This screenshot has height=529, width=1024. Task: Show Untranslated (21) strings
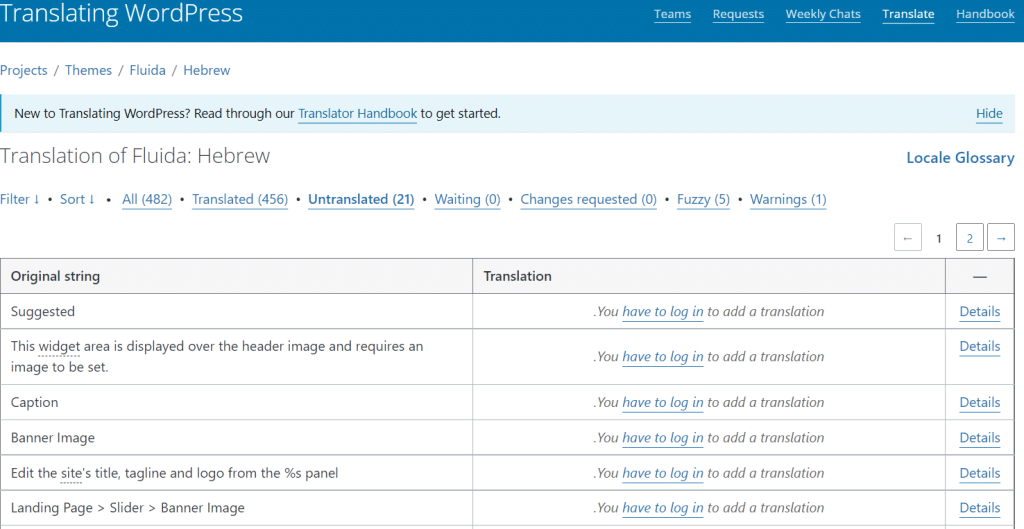360,199
